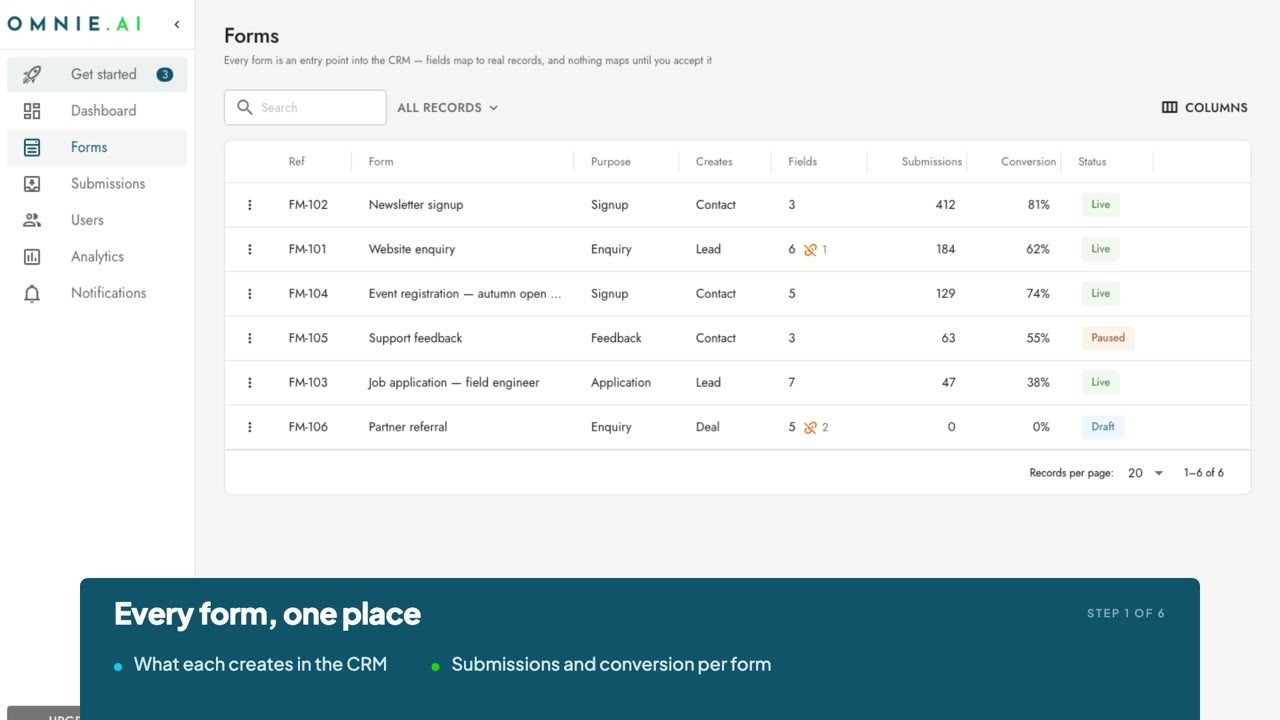This screenshot has width=1280, height=720.
Task: Click unmapped fields link icon in Partner referral row
Action: [810, 427]
